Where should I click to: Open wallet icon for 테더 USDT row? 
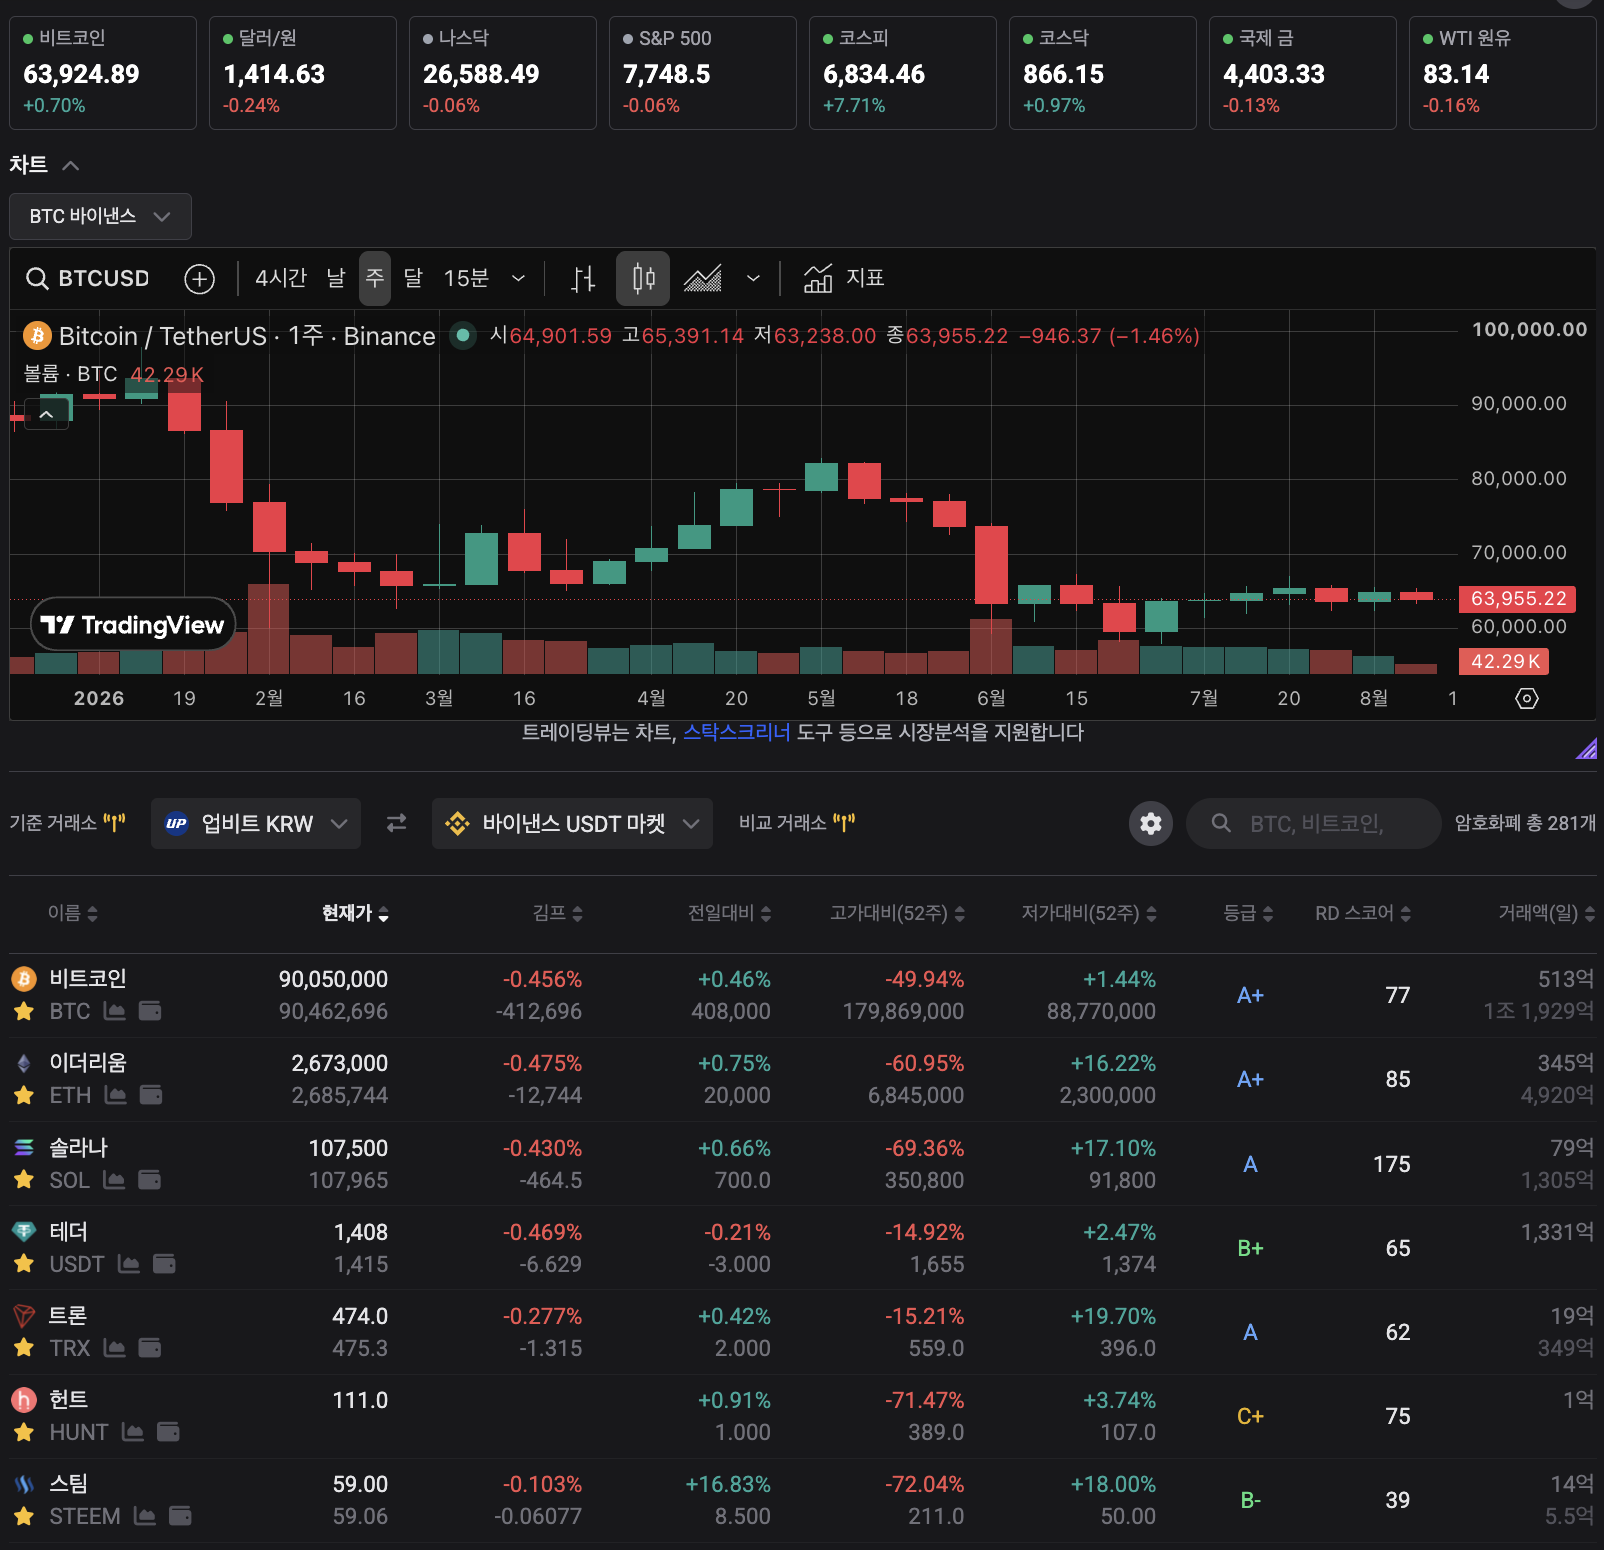pos(164,1264)
